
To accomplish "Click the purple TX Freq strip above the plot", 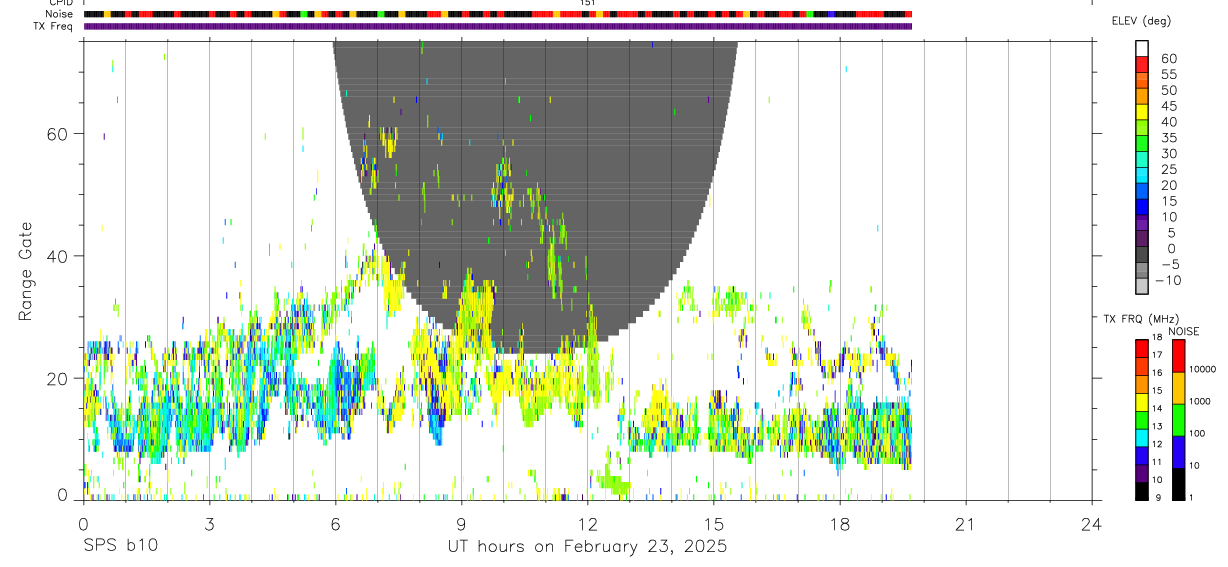I will 498,26.
